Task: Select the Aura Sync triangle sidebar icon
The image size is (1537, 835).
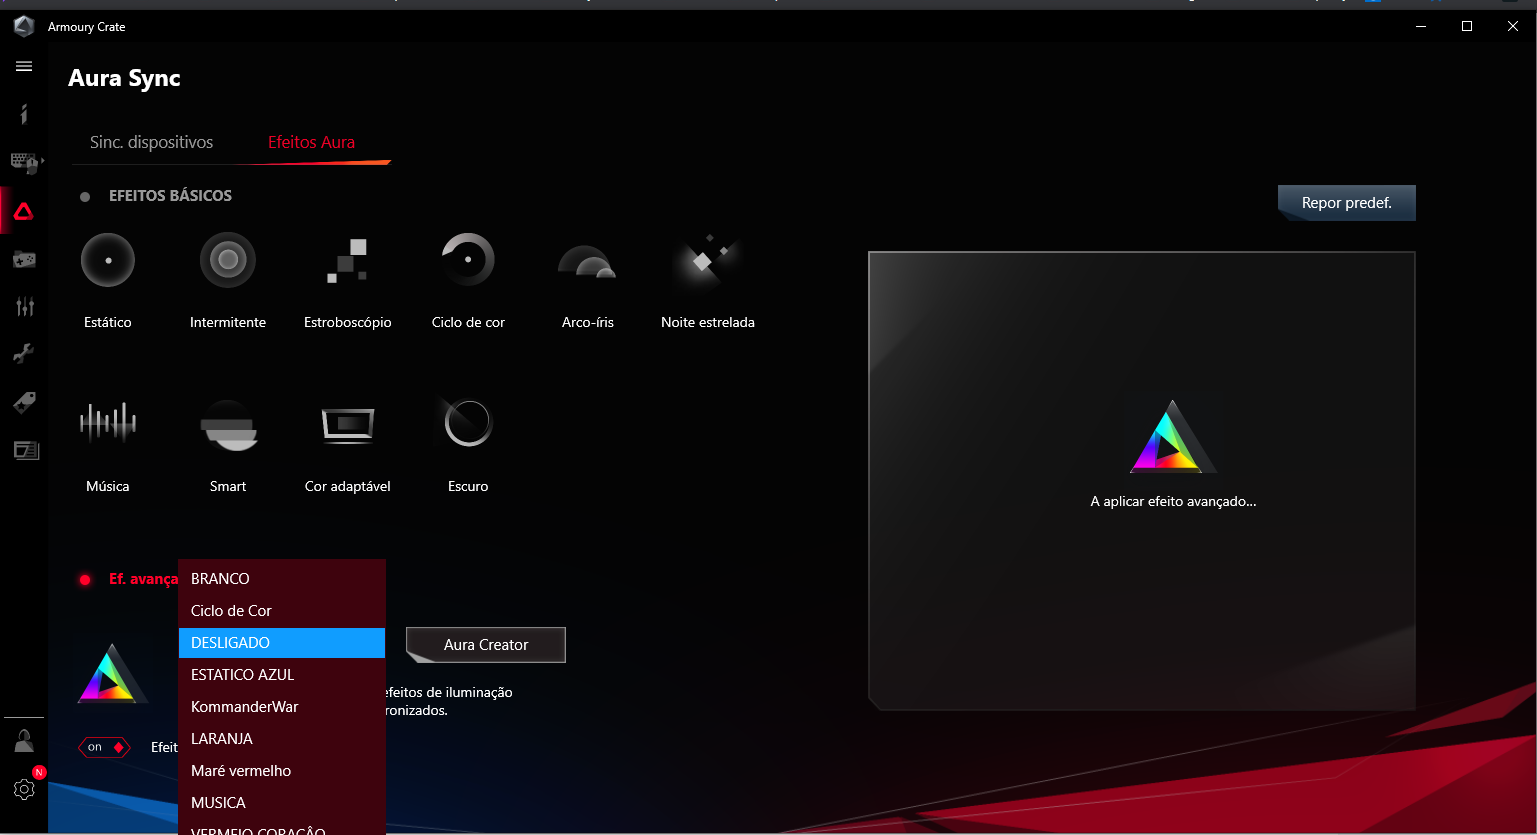Action: coord(24,211)
